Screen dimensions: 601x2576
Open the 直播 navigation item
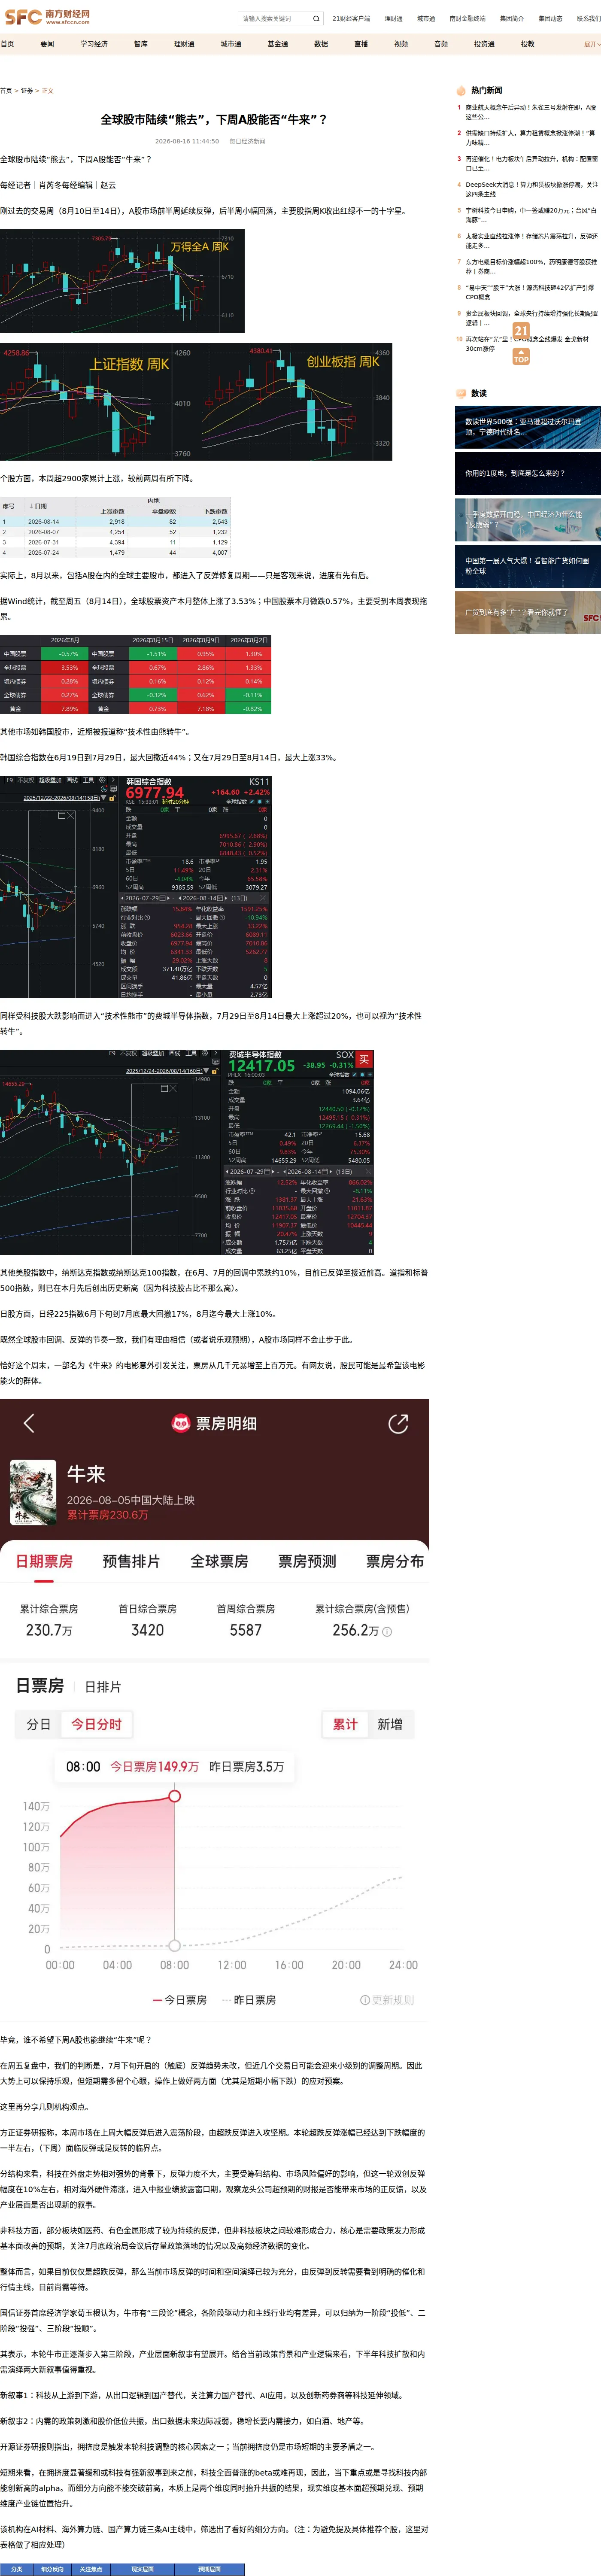(361, 44)
